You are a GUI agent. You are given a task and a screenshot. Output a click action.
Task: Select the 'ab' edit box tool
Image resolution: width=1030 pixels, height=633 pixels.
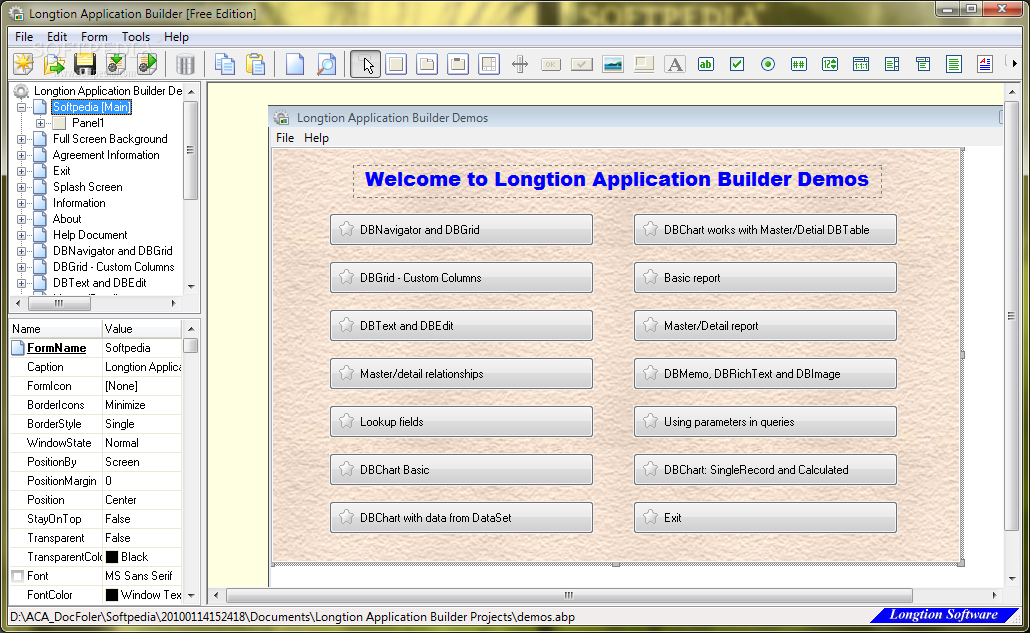[705, 64]
